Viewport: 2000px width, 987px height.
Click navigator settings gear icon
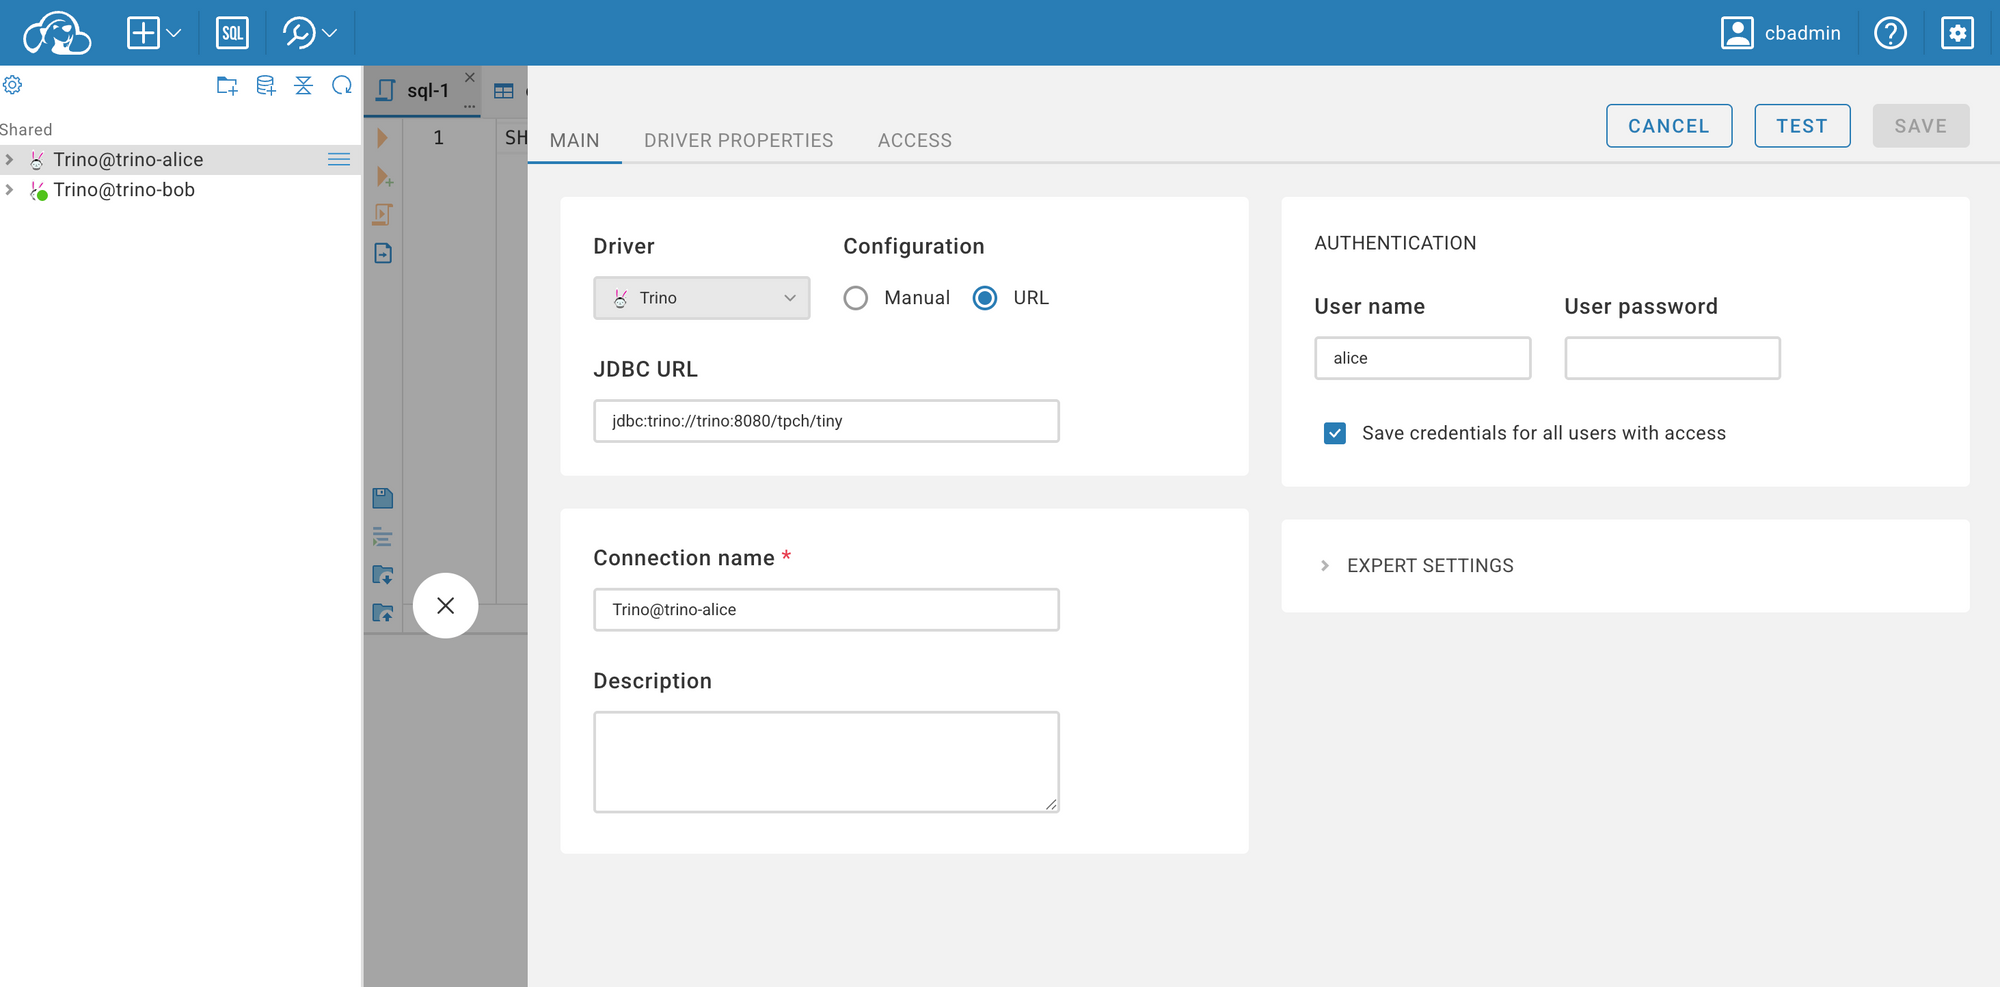click(13, 86)
